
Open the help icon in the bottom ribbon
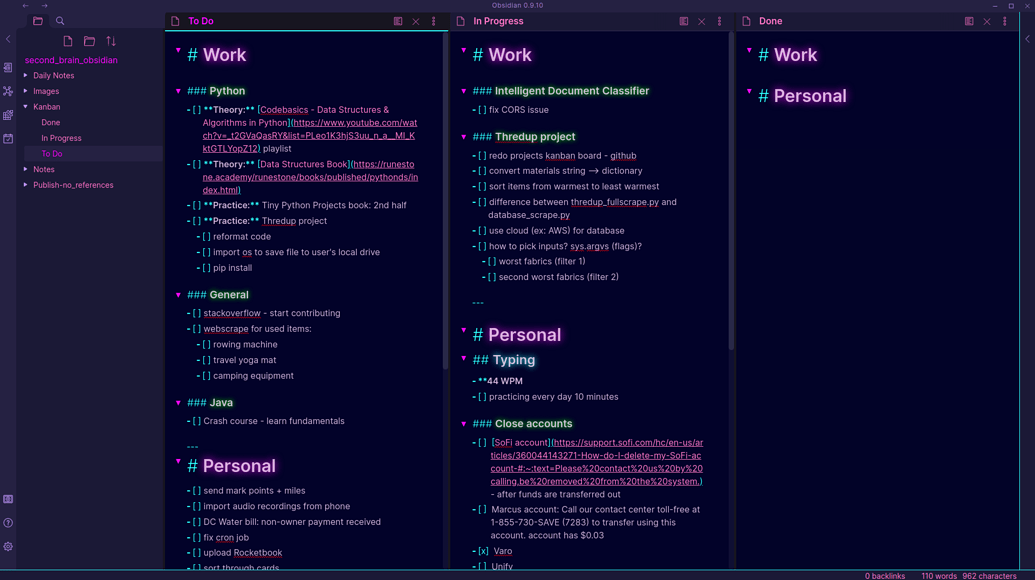[8, 523]
